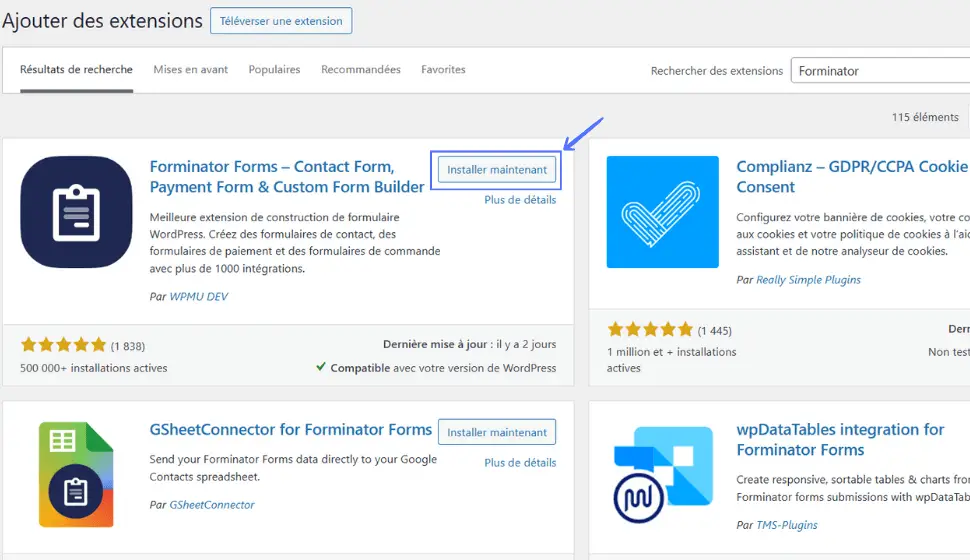Install Forminator Forms with Installer maintenant

[497, 170]
